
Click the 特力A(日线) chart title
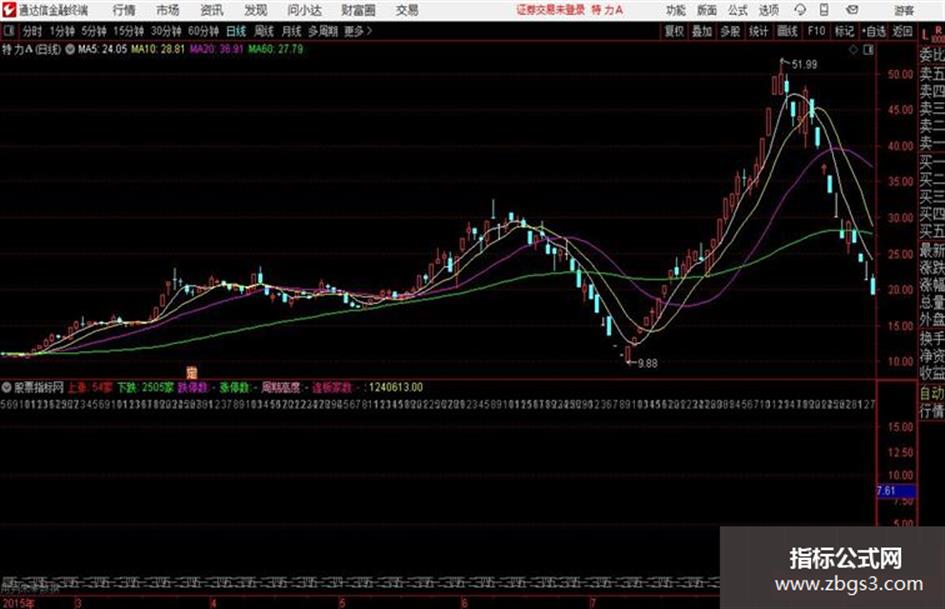(x=31, y=49)
